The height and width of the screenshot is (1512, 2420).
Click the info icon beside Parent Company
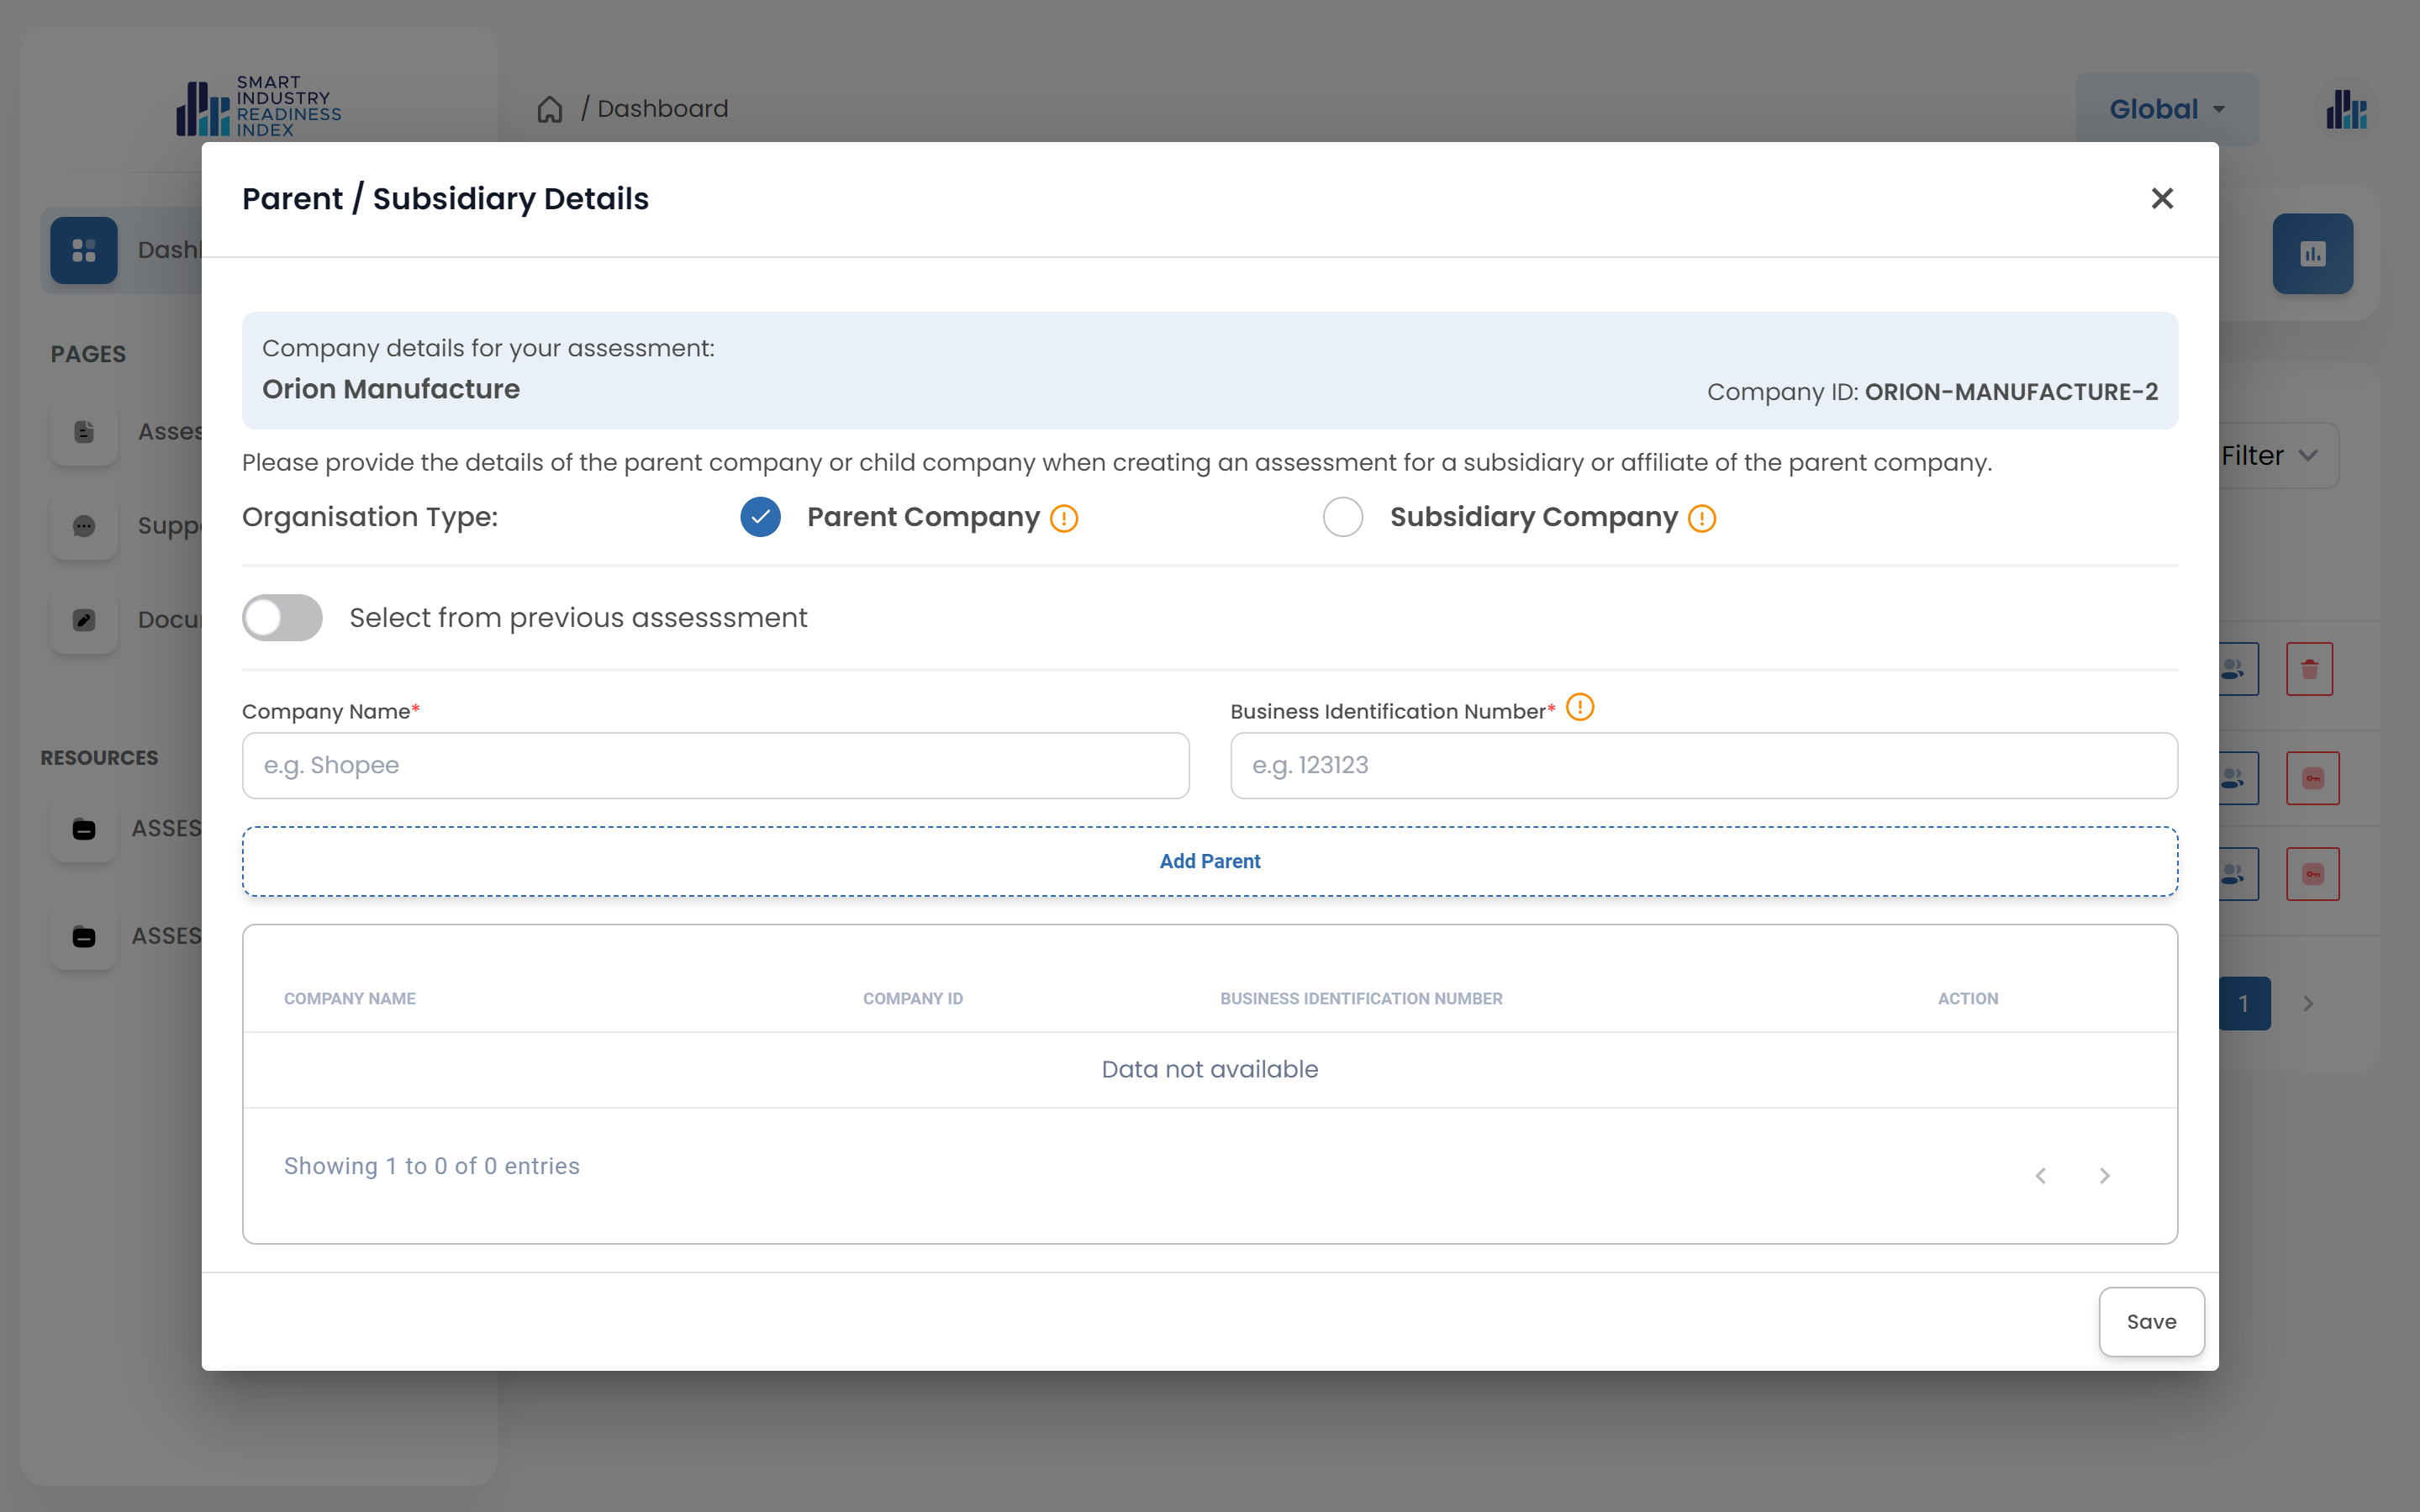[1064, 519]
